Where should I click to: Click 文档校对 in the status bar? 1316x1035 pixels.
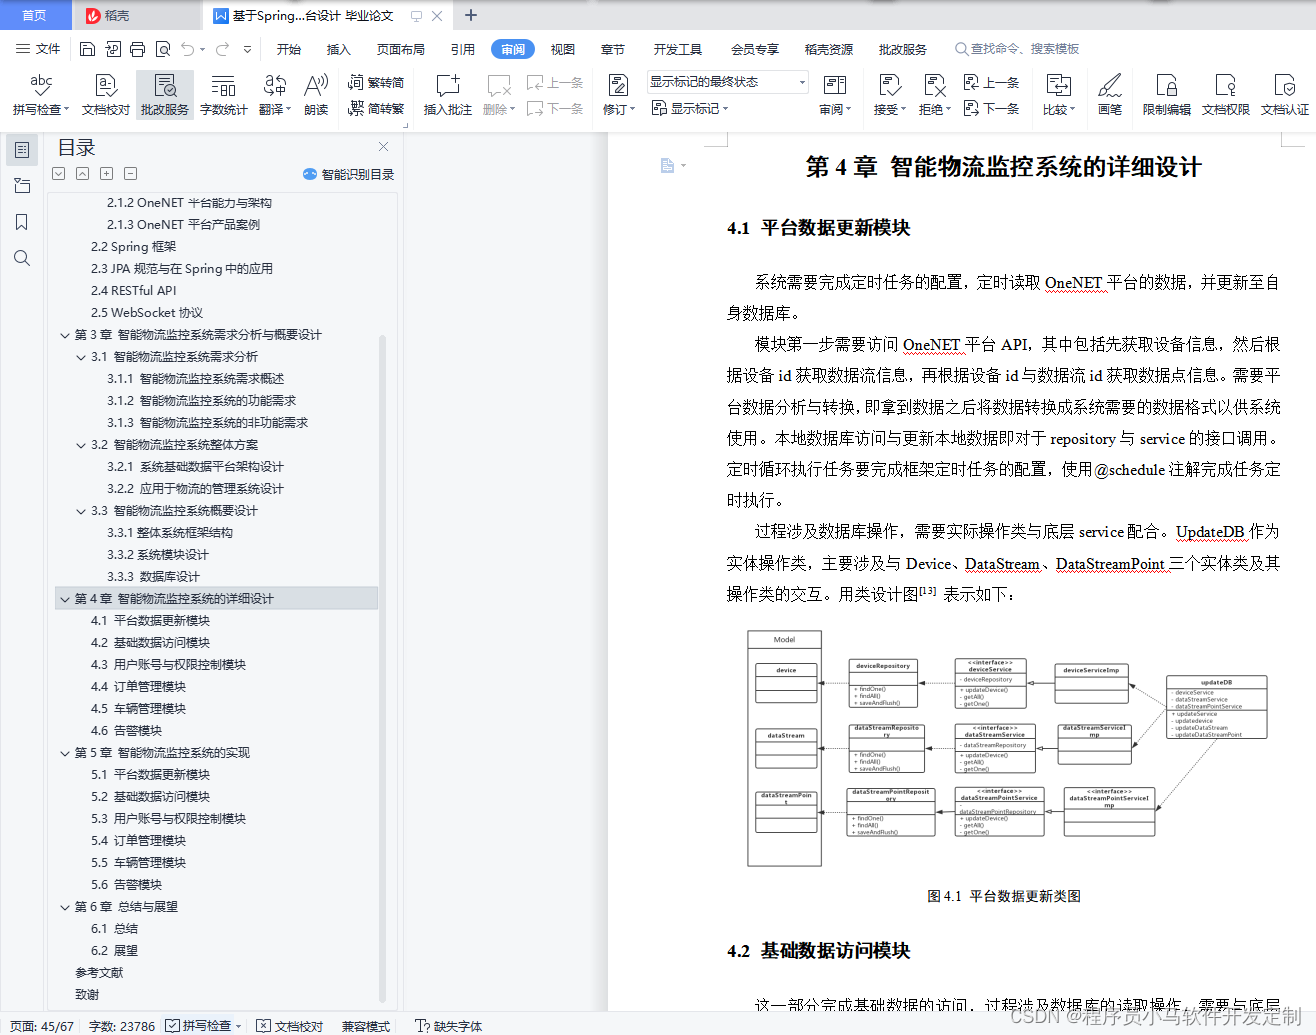[290, 1026]
